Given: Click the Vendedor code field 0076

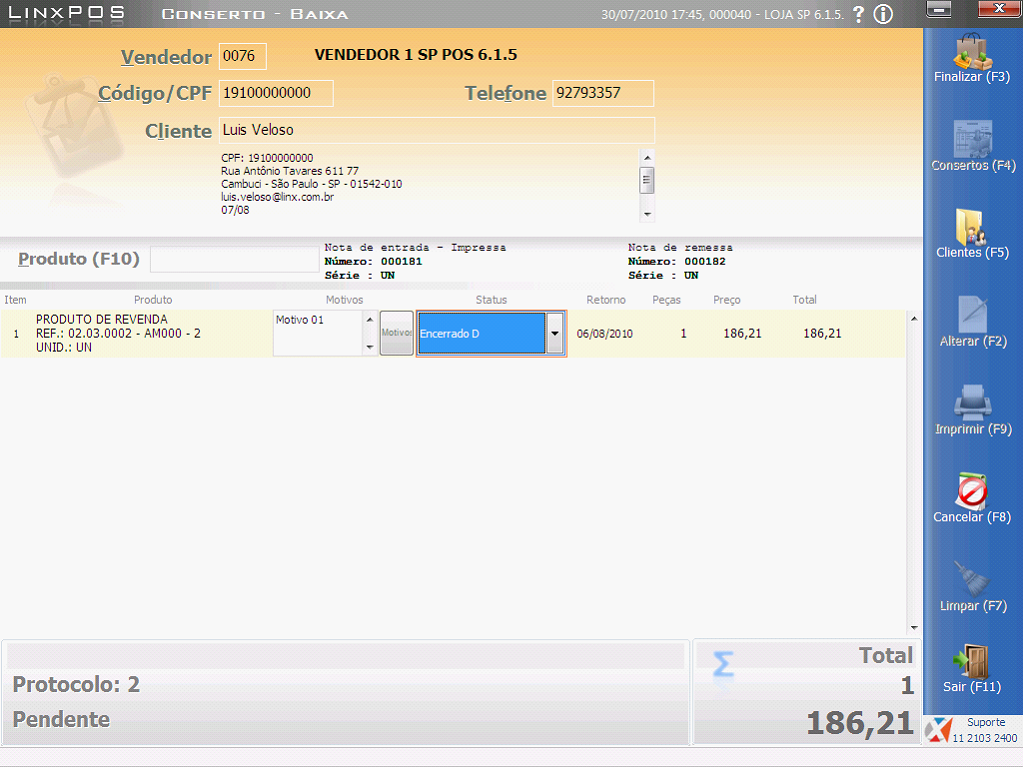Looking at the screenshot, I should (242, 56).
